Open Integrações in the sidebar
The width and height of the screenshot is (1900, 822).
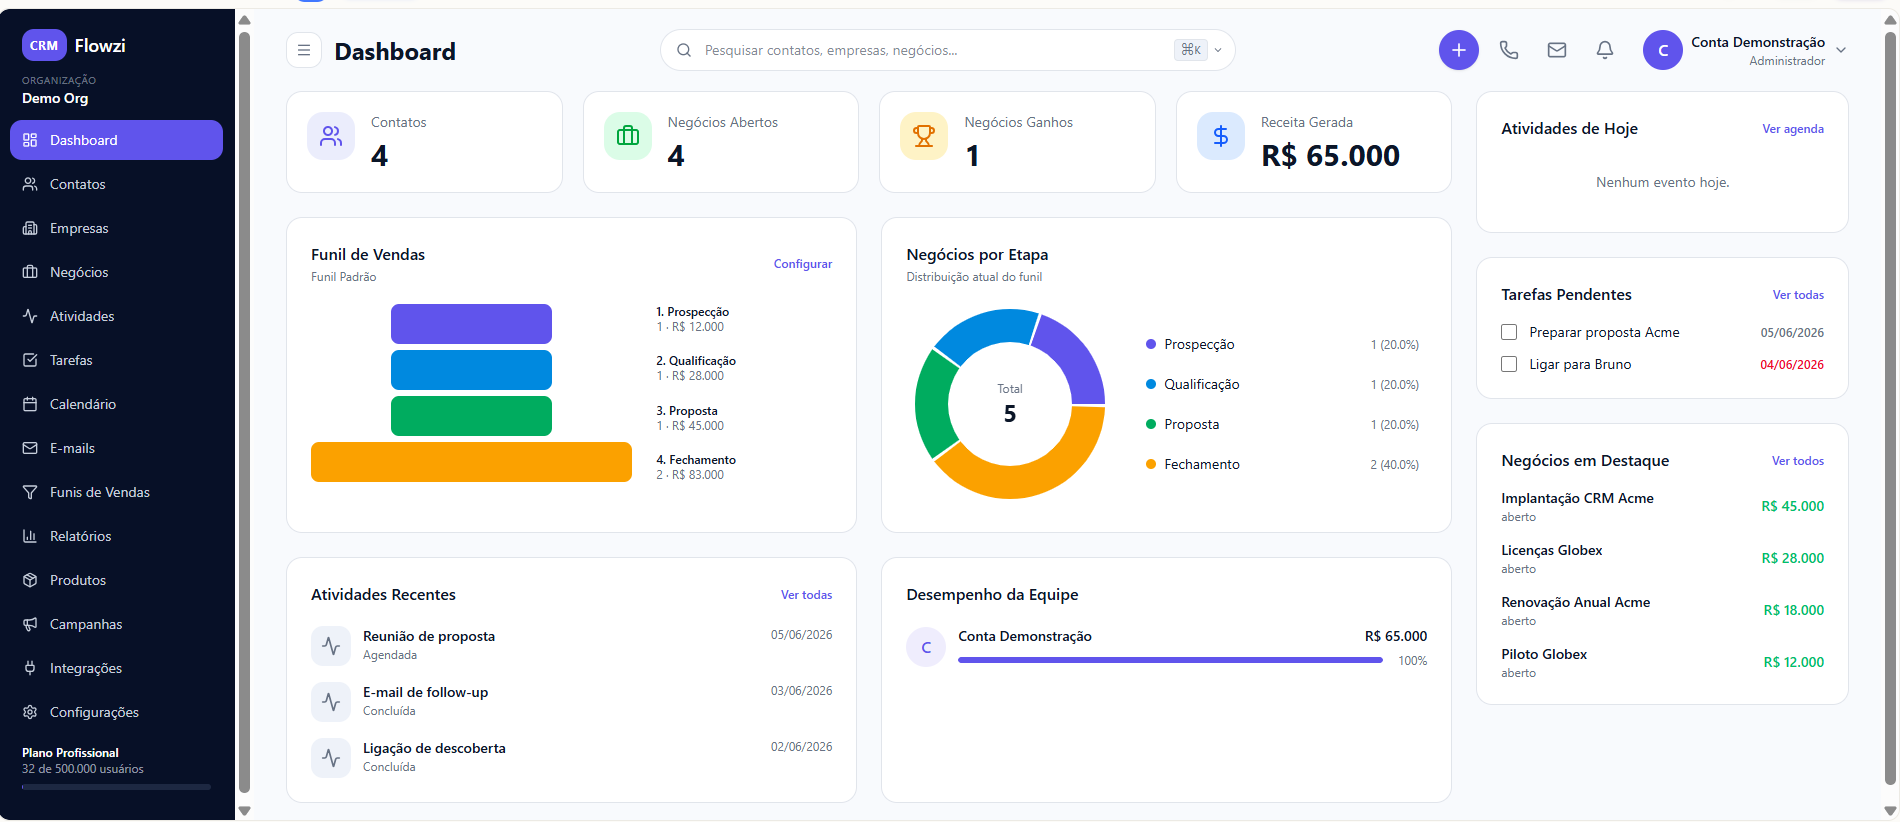coord(116,668)
